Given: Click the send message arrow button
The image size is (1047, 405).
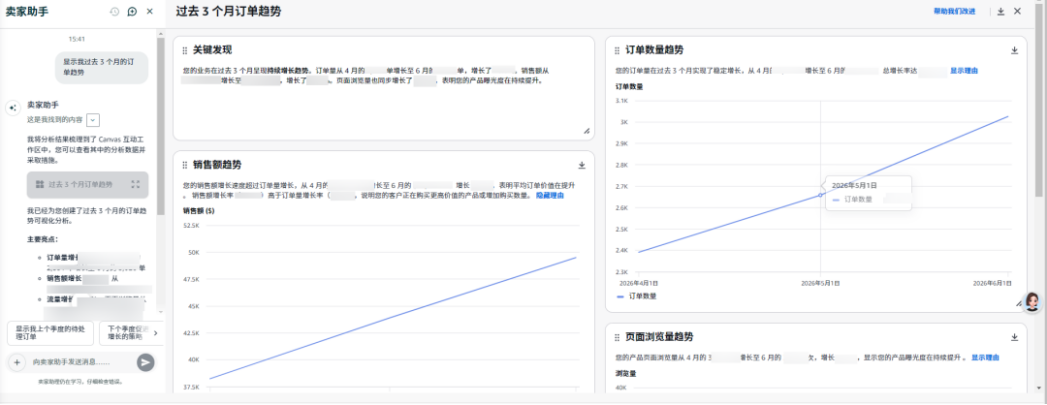Looking at the screenshot, I should tap(146, 362).
